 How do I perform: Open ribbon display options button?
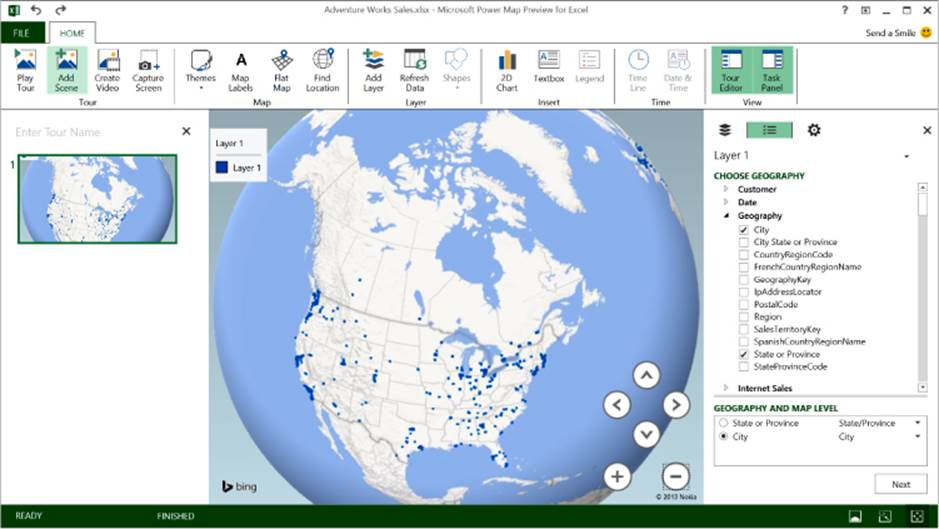click(866, 10)
